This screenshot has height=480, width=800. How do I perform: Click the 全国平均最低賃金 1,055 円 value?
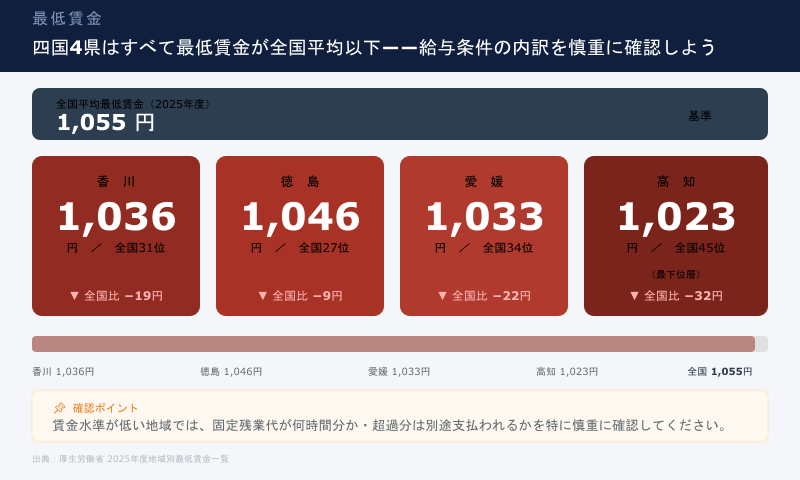click(105, 122)
